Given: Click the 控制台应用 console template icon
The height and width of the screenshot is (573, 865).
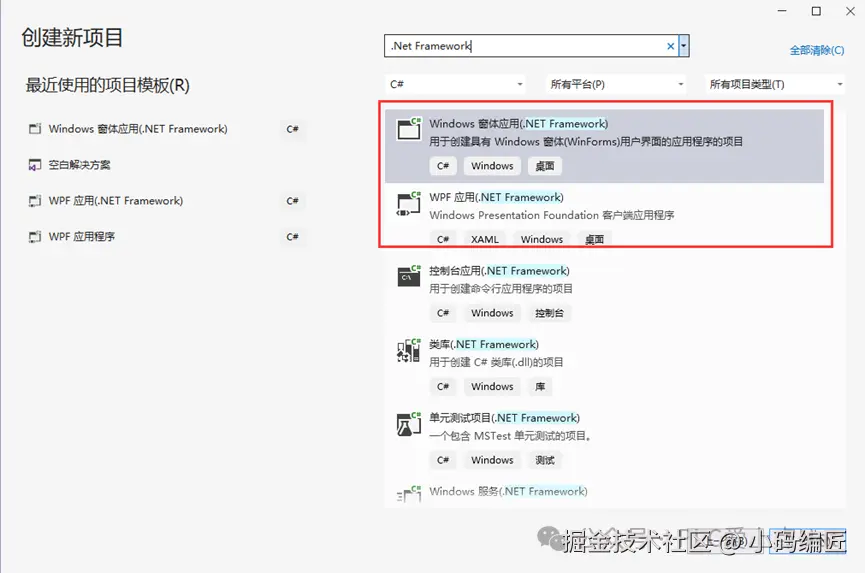Looking at the screenshot, I should [x=409, y=276].
